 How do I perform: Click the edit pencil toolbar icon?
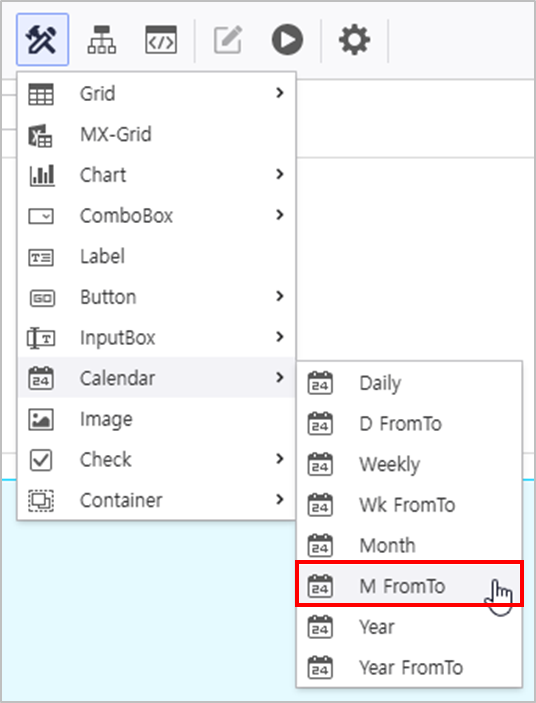pyautogui.click(x=228, y=39)
